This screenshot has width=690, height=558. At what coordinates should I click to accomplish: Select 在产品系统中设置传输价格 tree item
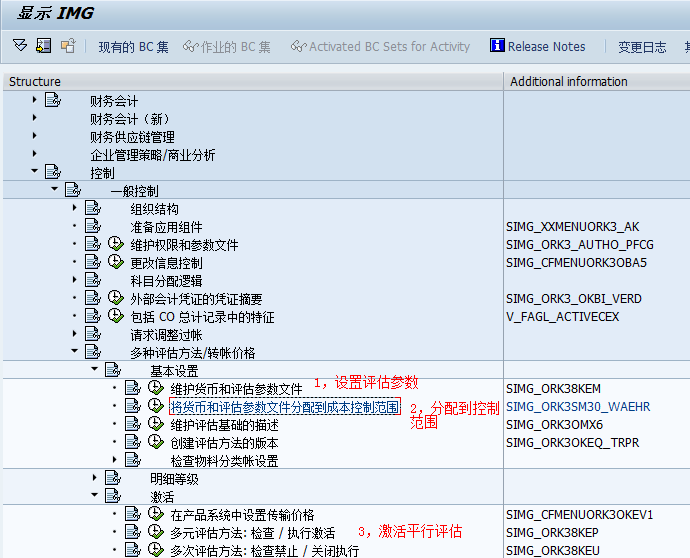pyautogui.click(x=242, y=515)
